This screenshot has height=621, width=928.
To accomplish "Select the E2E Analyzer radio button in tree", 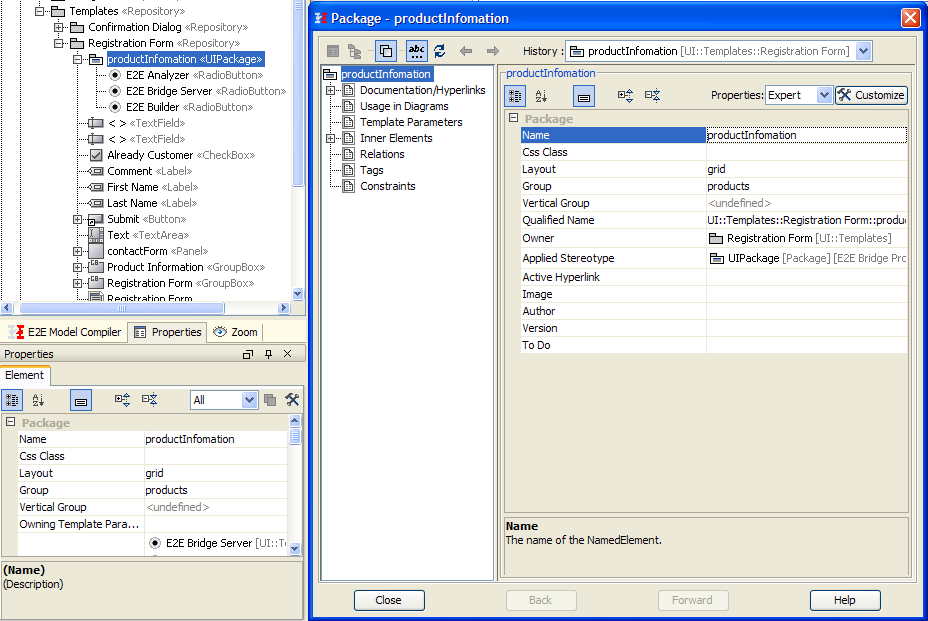I will coord(115,75).
